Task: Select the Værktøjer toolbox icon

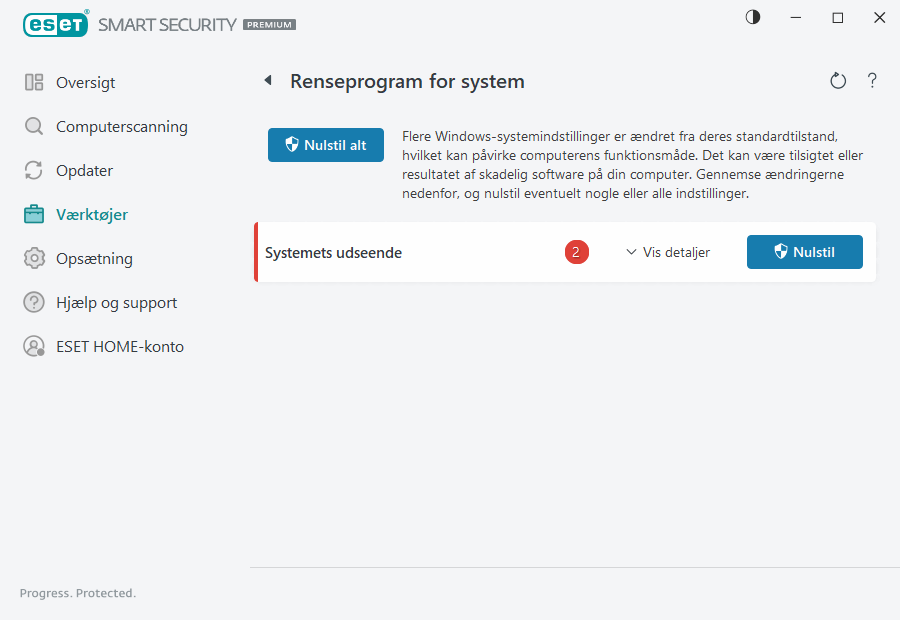Action: point(34,214)
